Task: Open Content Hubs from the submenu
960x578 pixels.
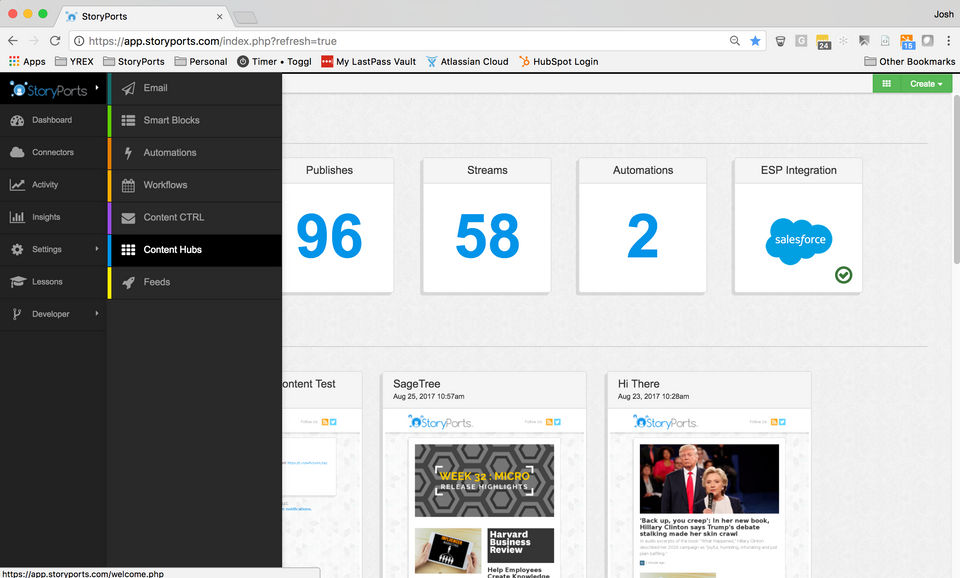Action: 195,250
